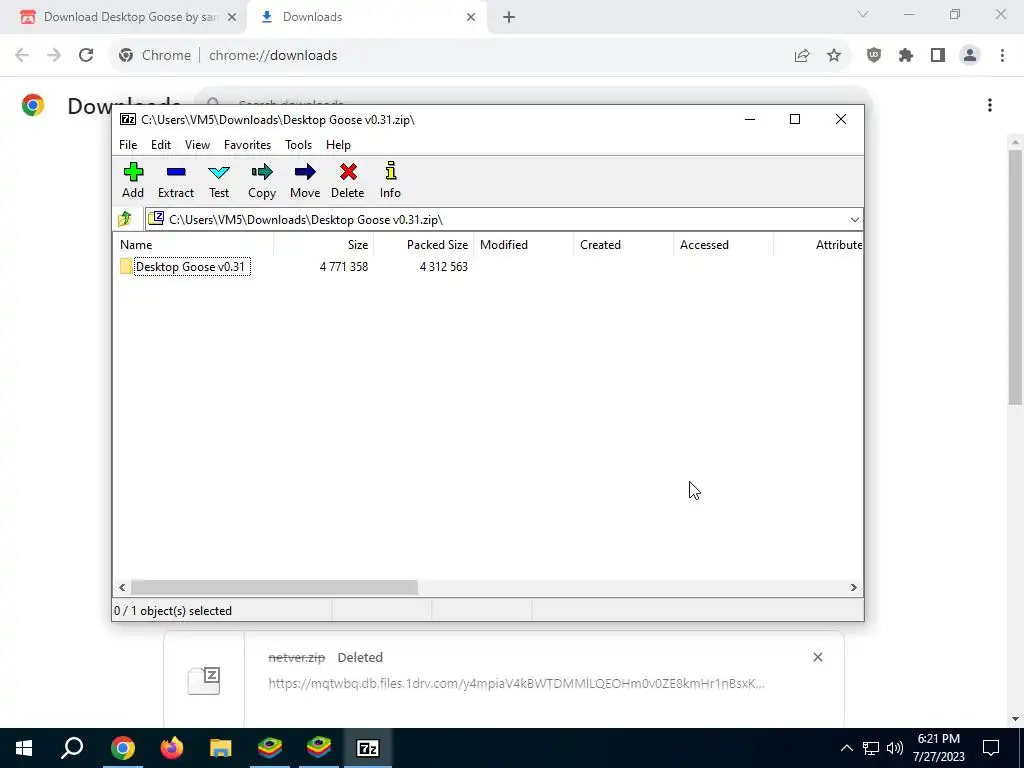This screenshot has height=768, width=1024.
Task: Close the Downloads Chrome tab
Action: tap(471, 17)
